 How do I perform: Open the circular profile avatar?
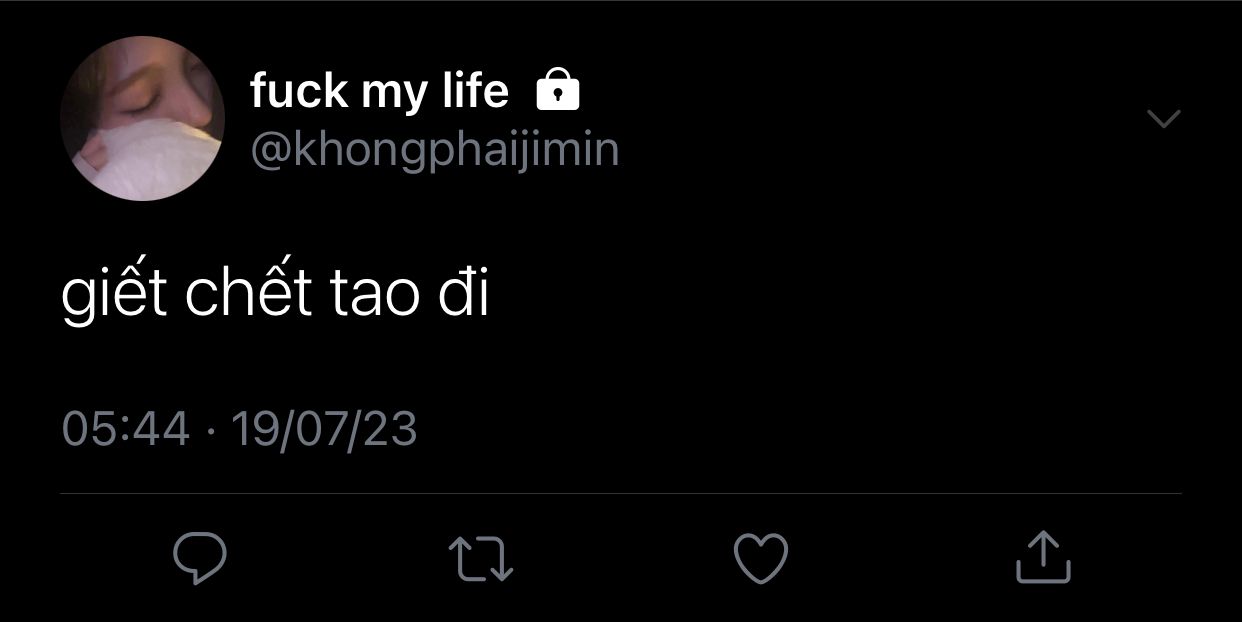(142, 118)
